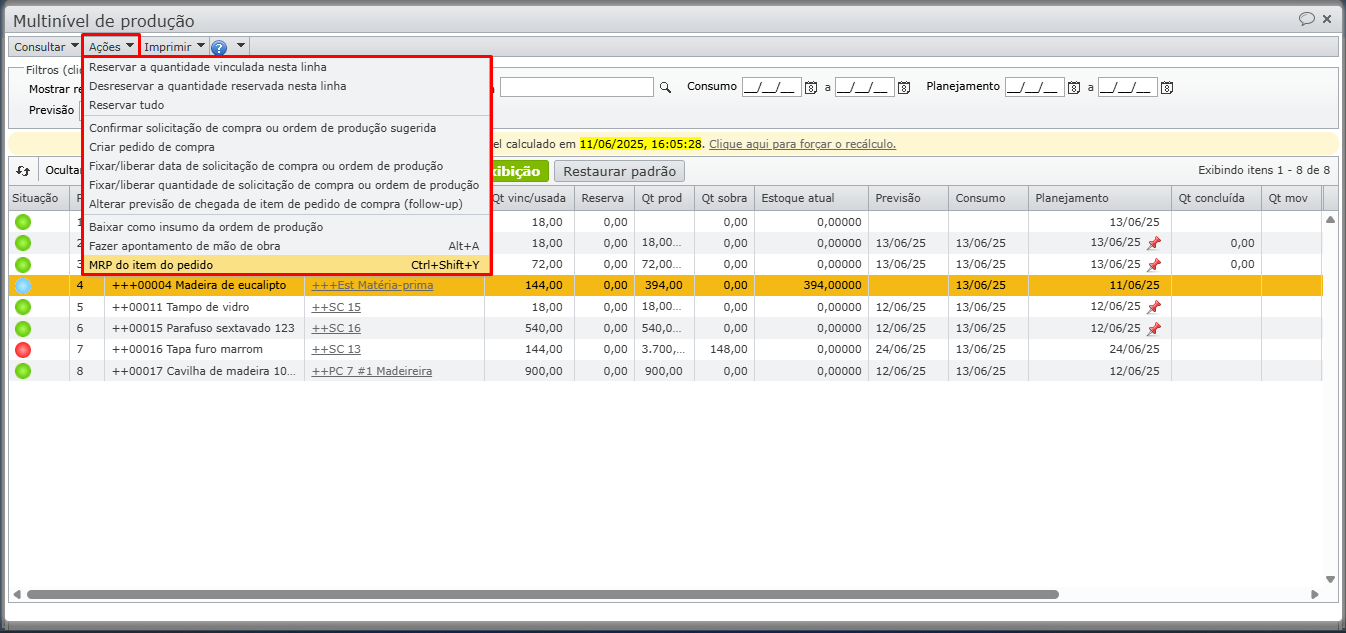
Task: Click the magnifier search icon beside text field
Action: coord(665,88)
